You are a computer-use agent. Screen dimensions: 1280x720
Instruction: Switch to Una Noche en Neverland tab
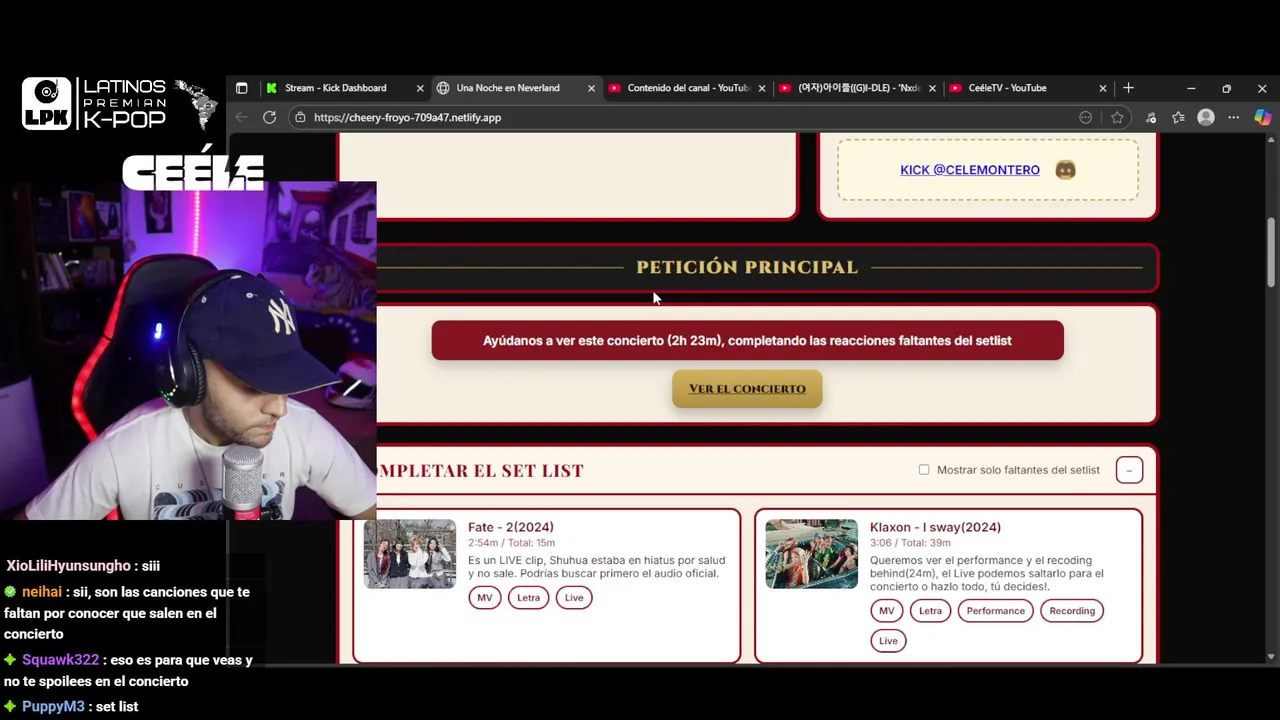(x=506, y=88)
